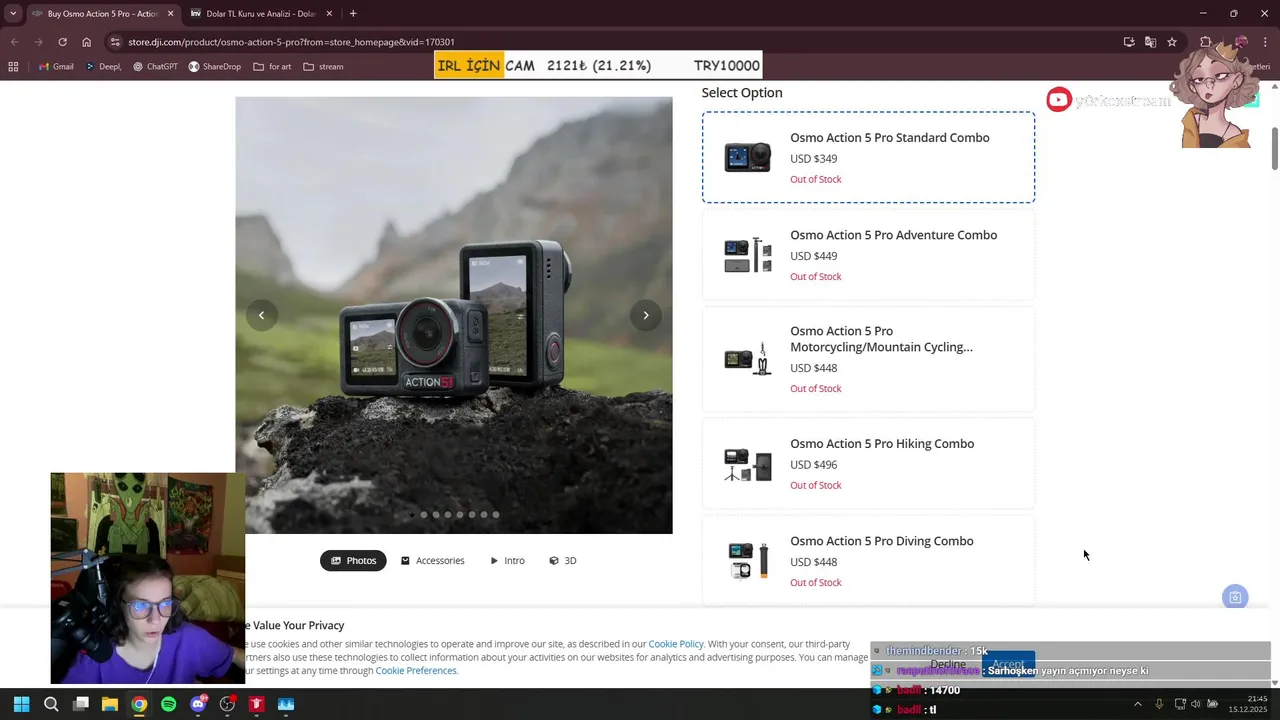Choose Osmo Action 5 Pro Hiking Combo option
Screen dimensions: 1280x720
868,464
